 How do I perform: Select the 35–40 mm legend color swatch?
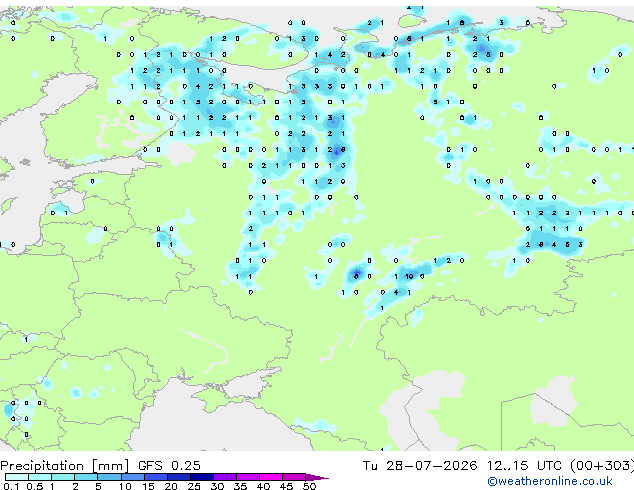[x=247, y=477]
